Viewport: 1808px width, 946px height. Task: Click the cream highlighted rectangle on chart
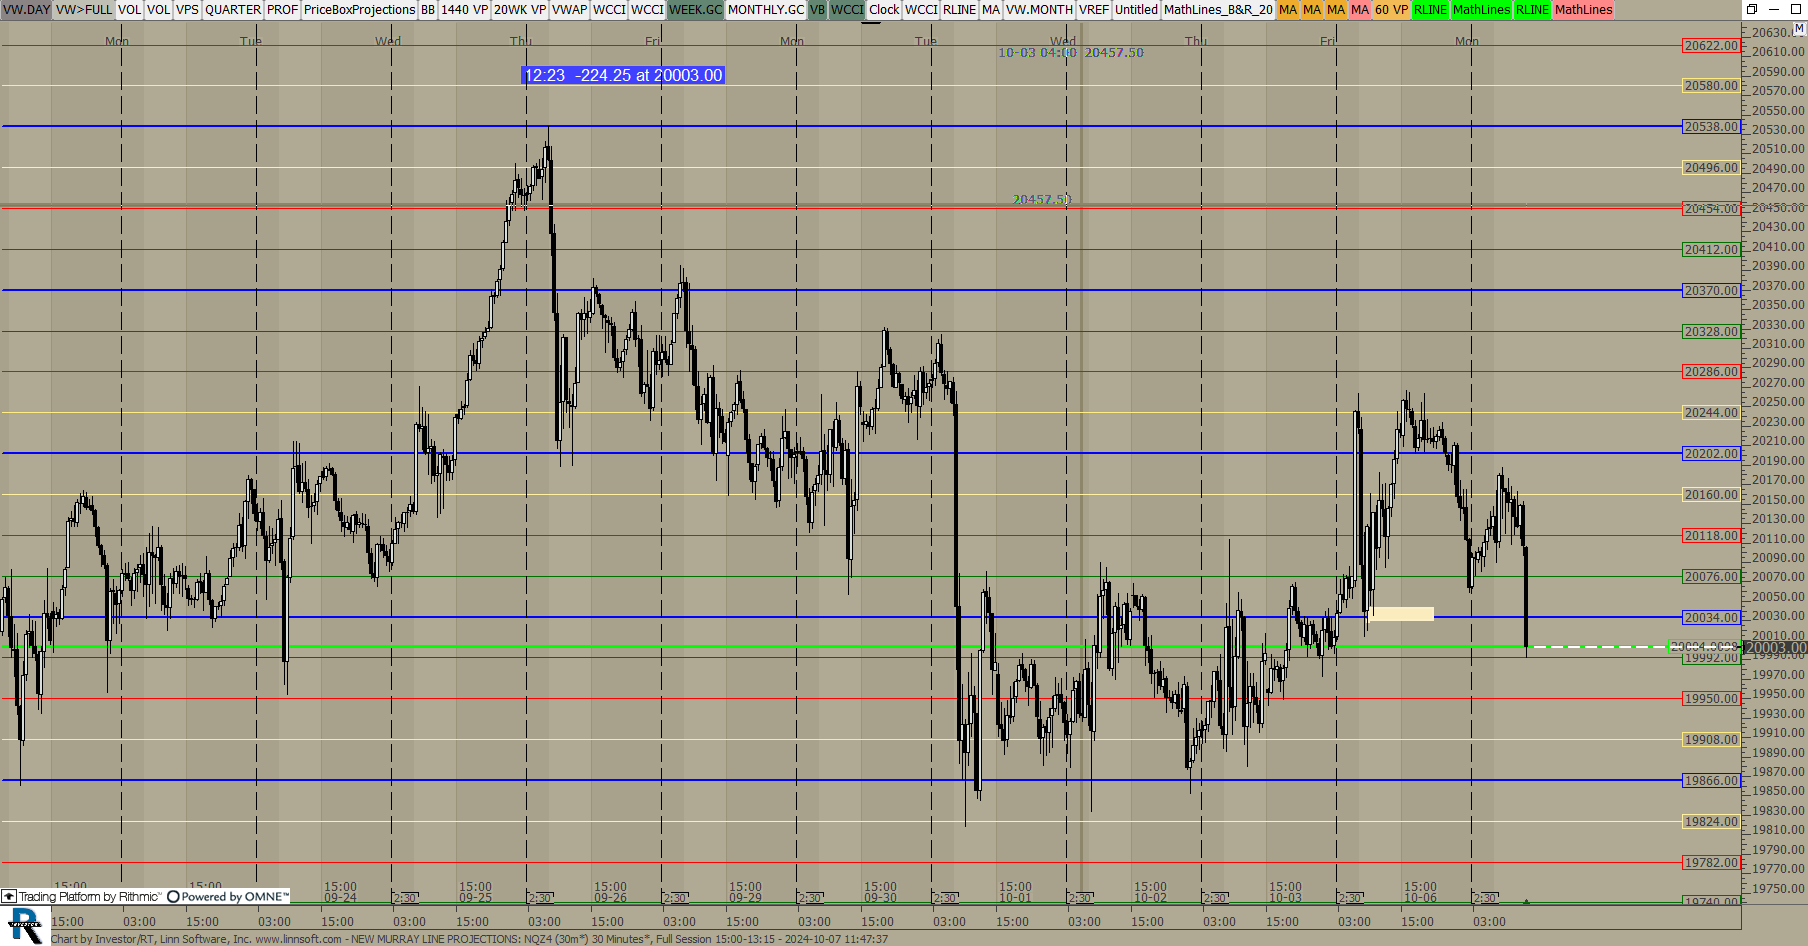pos(1400,614)
